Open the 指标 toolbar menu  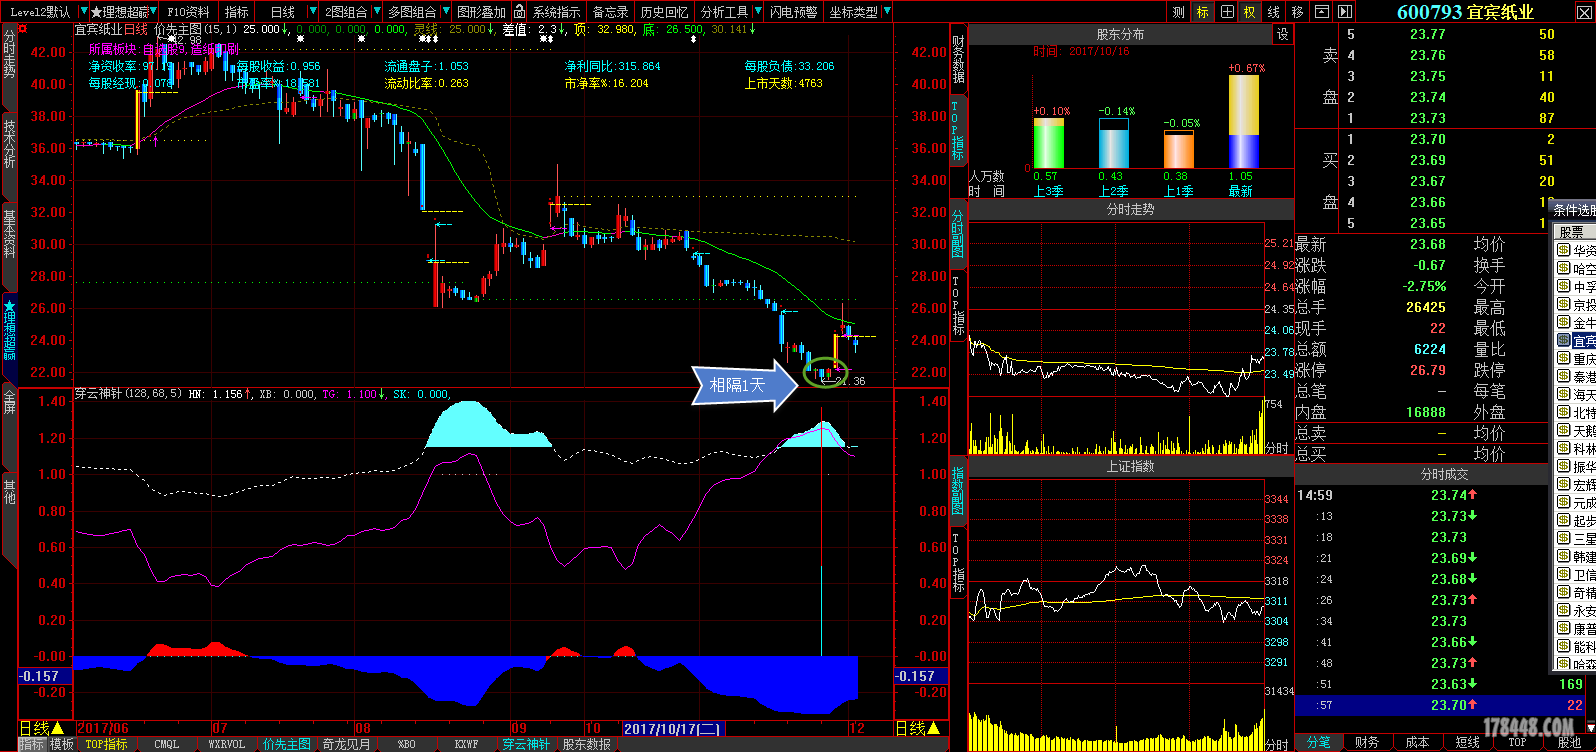click(x=237, y=12)
